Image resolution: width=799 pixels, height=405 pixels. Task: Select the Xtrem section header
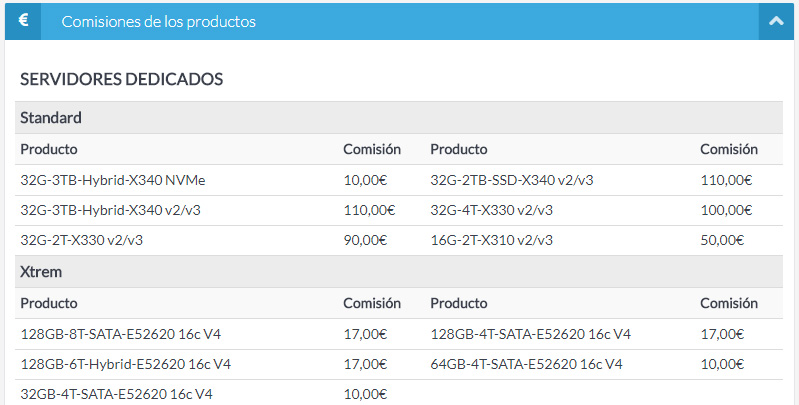coord(42,272)
